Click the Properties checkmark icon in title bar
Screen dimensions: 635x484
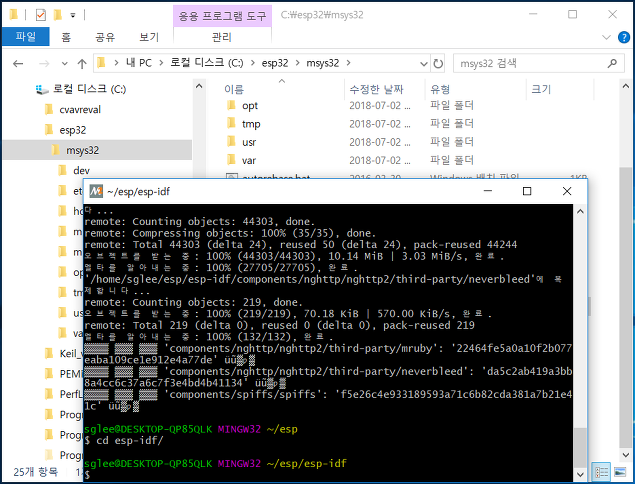pos(40,15)
